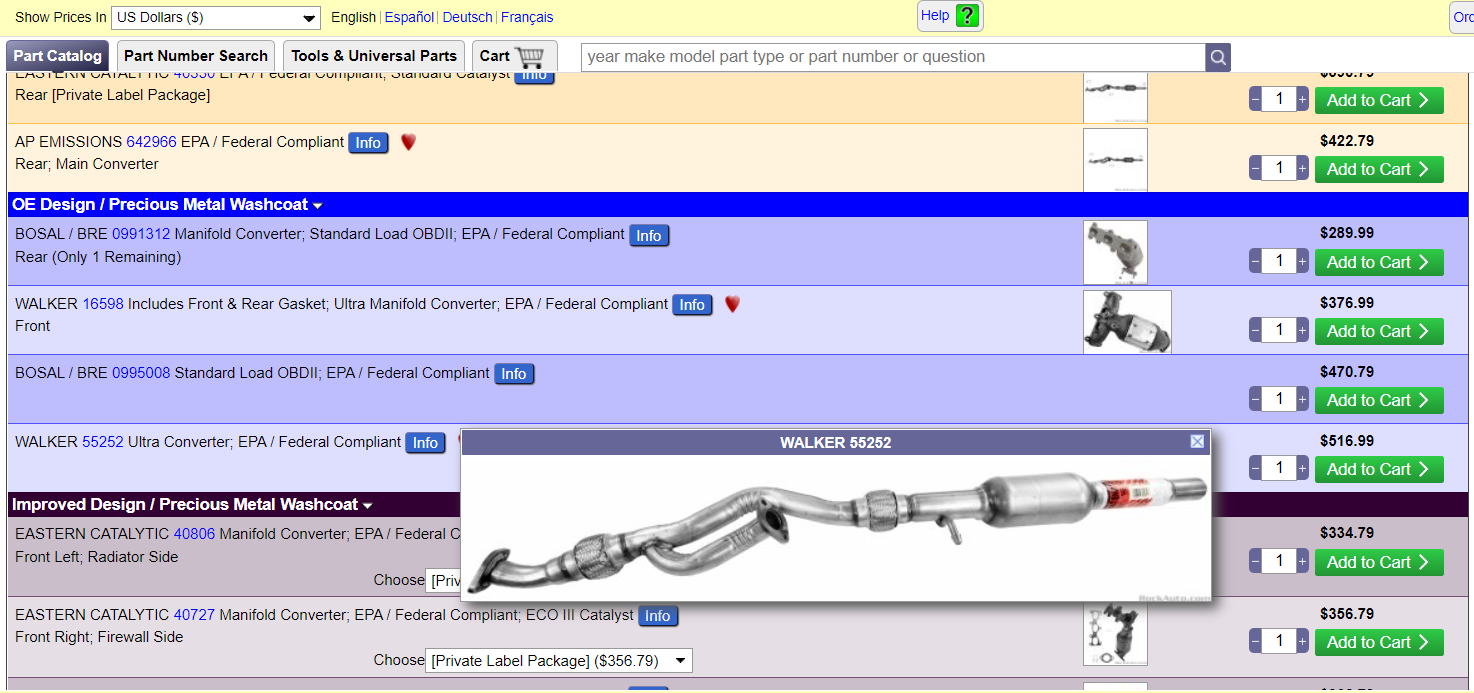Screen dimensions: 1474x693
Task: View BOSAL 0991312 thumbnail image
Action: click(x=1115, y=252)
